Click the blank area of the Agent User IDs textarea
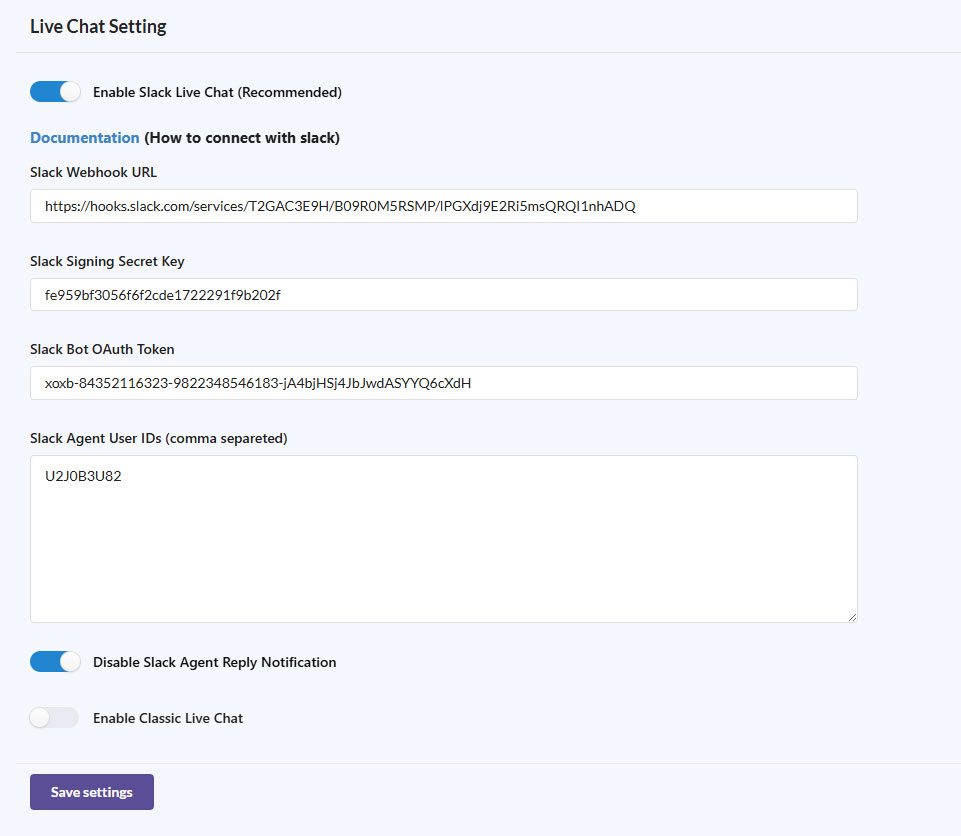This screenshot has height=836, width=961. click(443, 560)
